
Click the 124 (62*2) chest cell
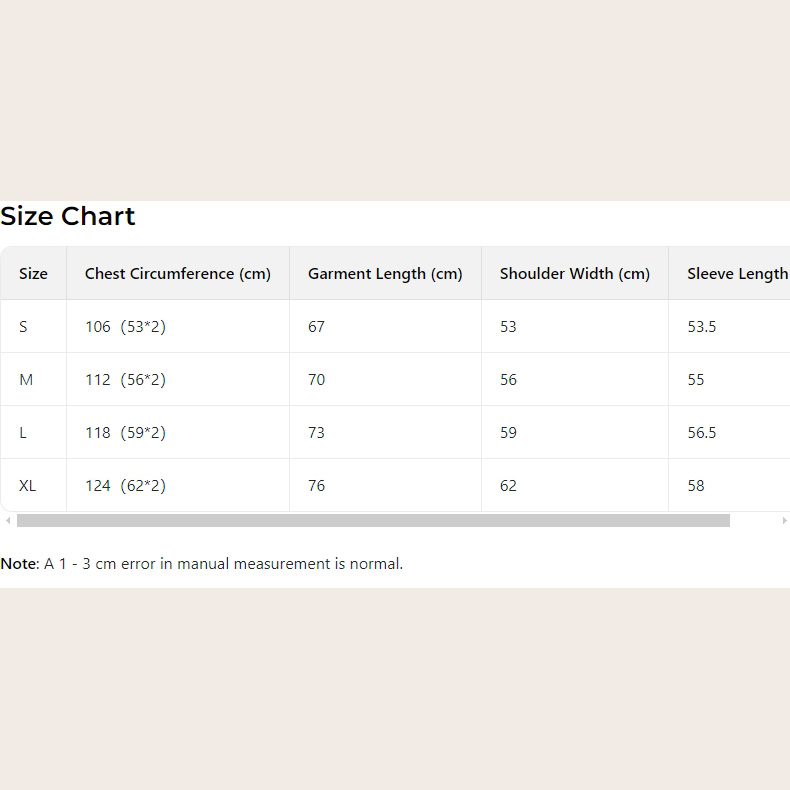point(125,486)
